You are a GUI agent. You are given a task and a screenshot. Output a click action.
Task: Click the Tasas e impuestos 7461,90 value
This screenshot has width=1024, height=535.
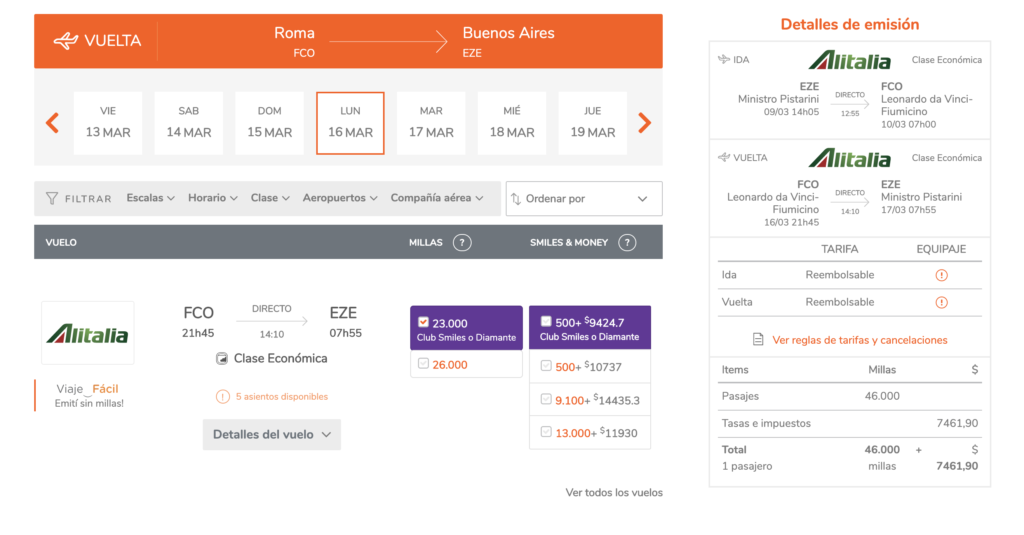click(957, 423)
